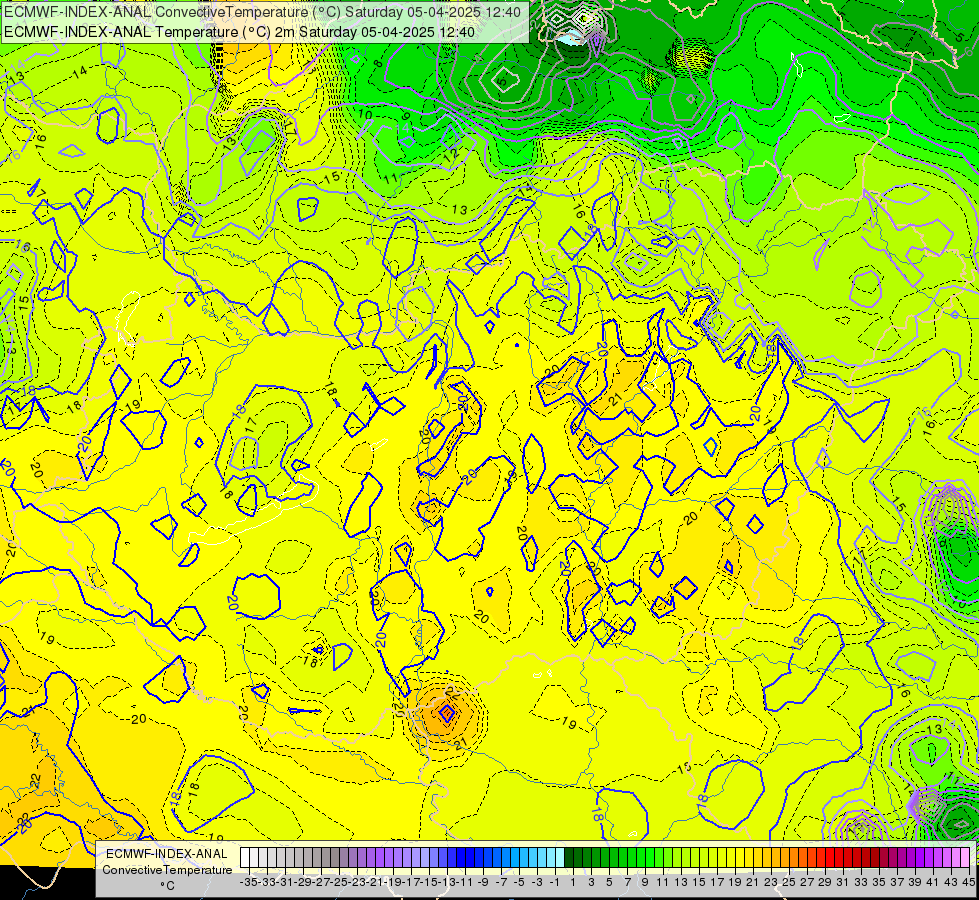Click the ConvectiveTemperature label in the legend
The image size is (979, 900).
pos(167,869)
